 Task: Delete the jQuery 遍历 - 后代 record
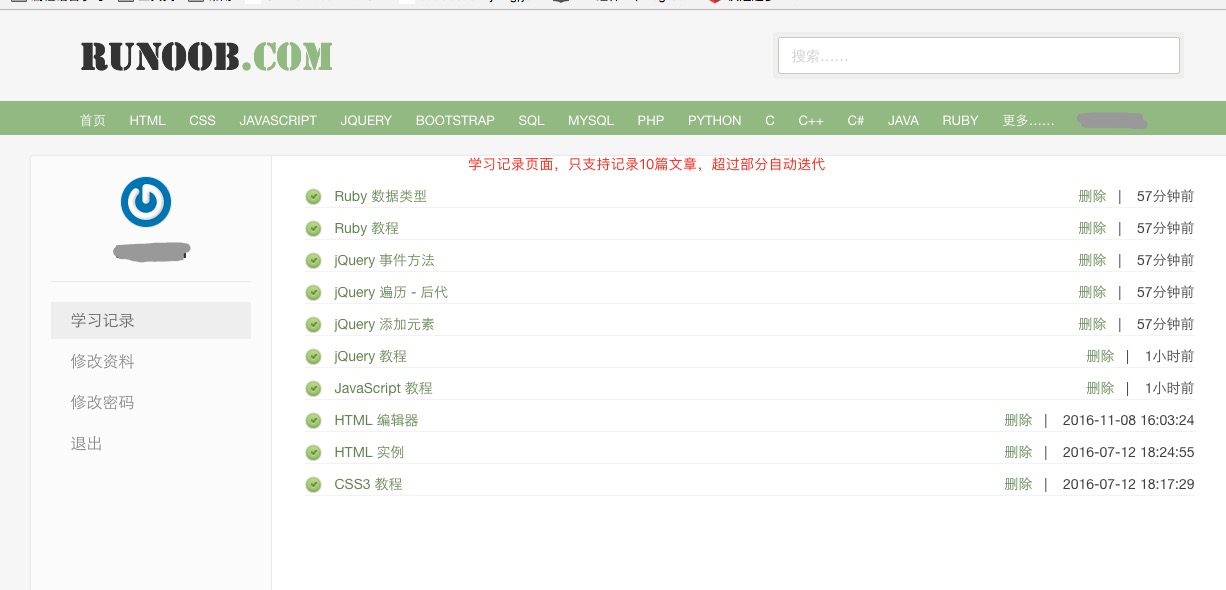1092,292
